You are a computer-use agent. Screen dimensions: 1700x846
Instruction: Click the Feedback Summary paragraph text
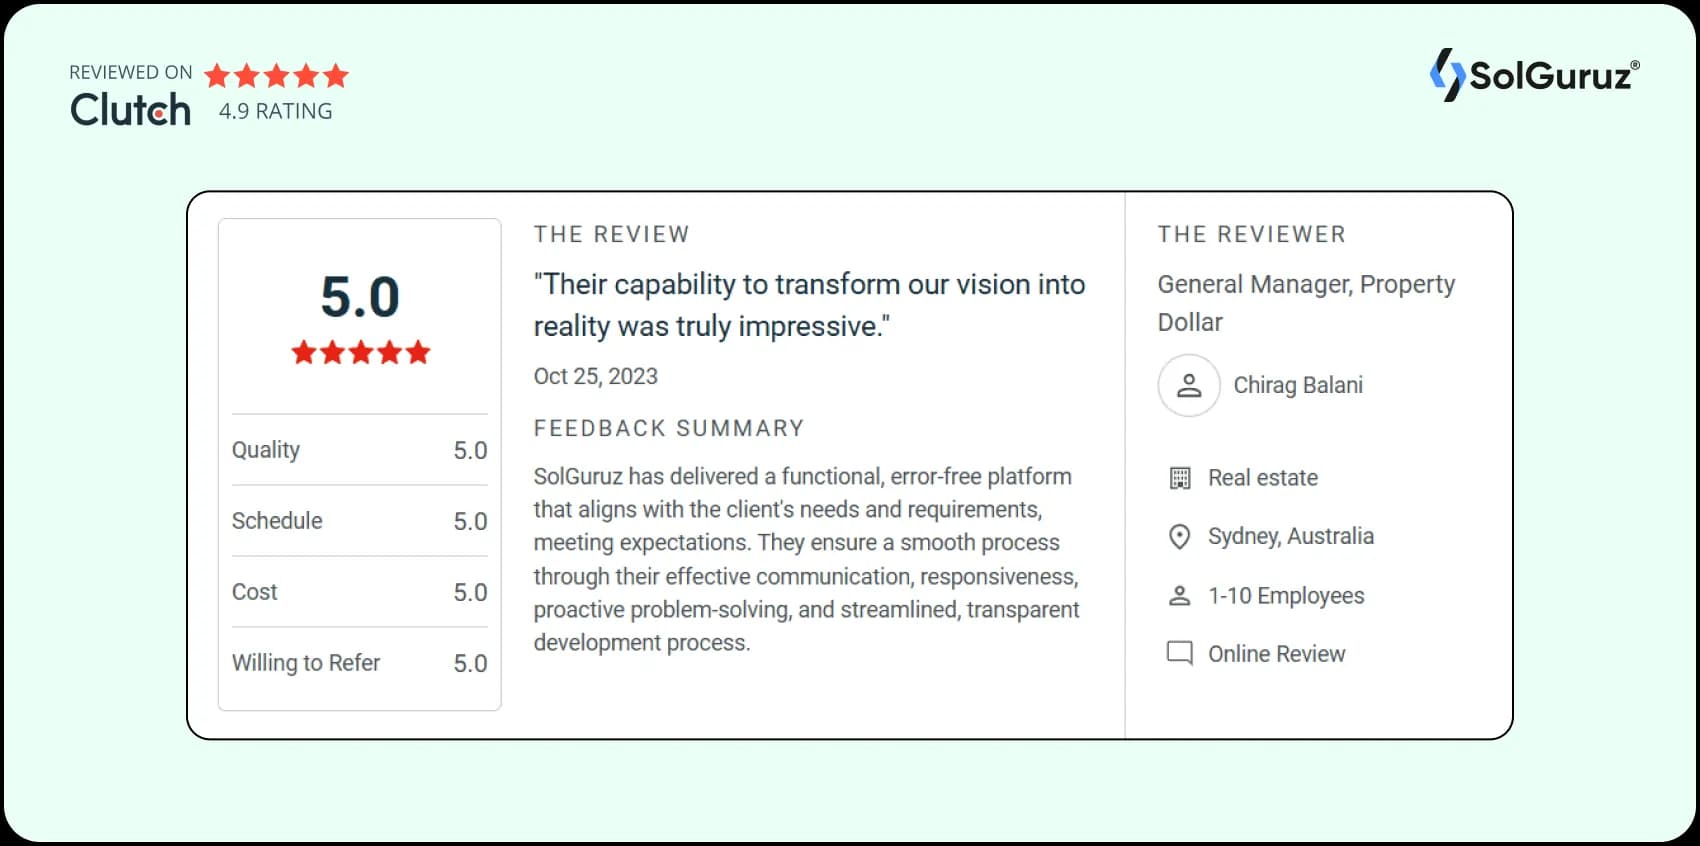806,559
